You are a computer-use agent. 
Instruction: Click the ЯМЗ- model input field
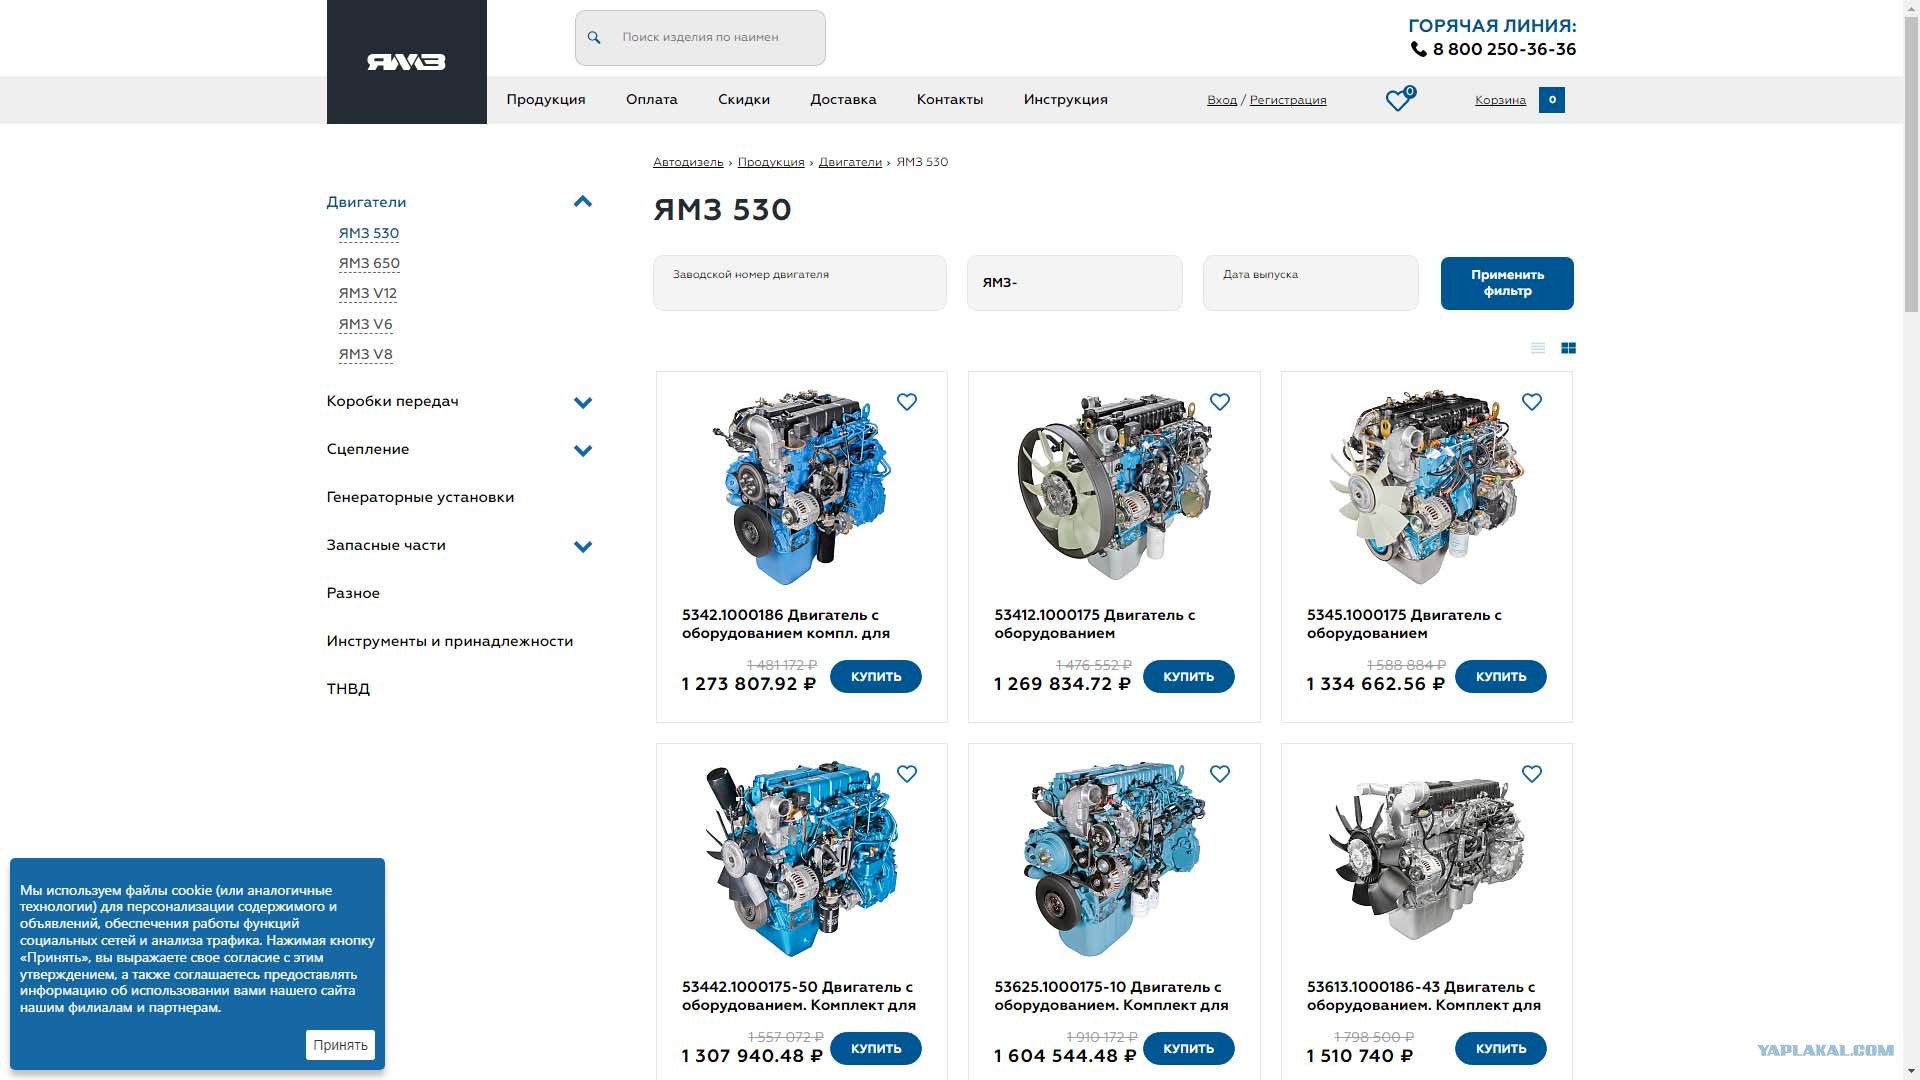(x=1075, y=283)
